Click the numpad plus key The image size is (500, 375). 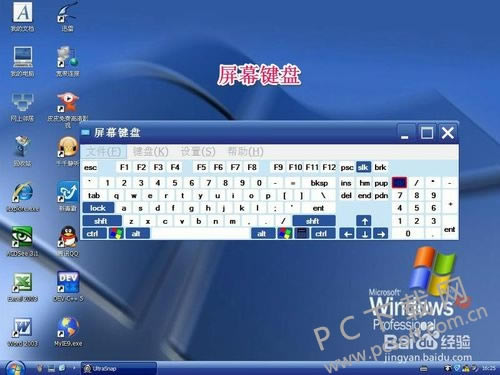point(450,202)
